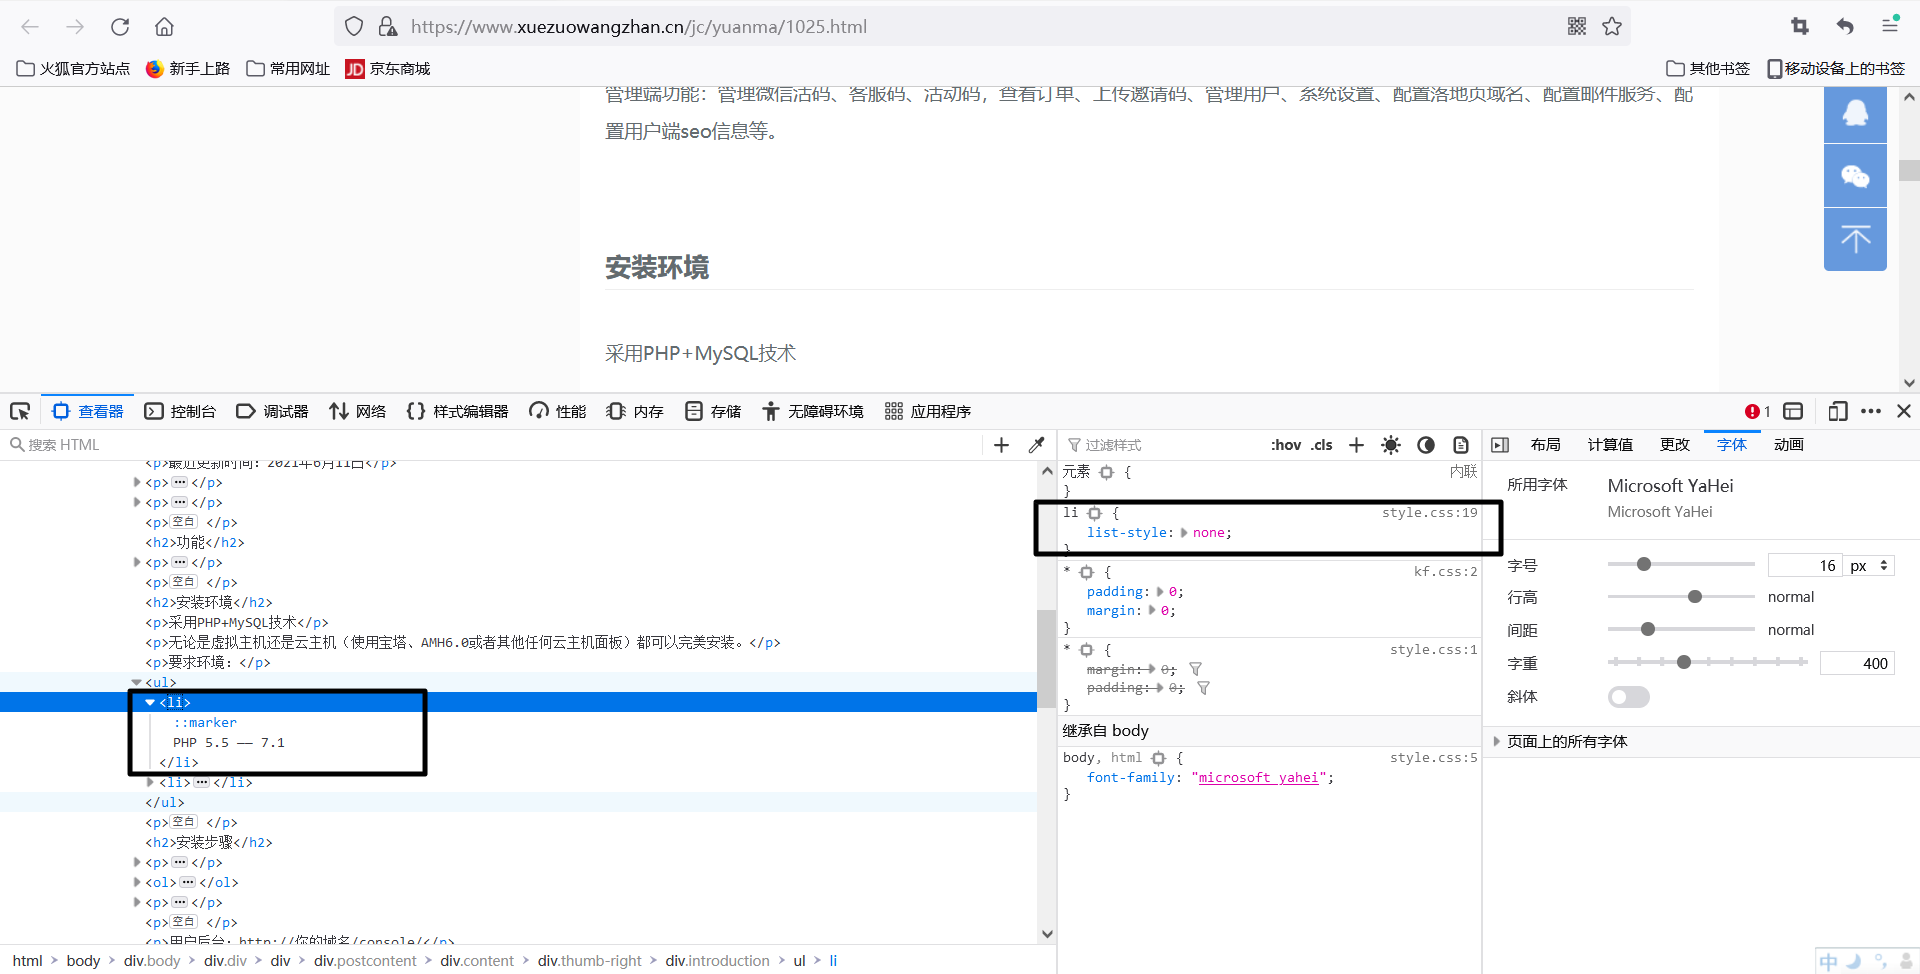1920x974 pixels.
Task: Click the page back-to-top arrow button
Action: [x=1855, y=239]
